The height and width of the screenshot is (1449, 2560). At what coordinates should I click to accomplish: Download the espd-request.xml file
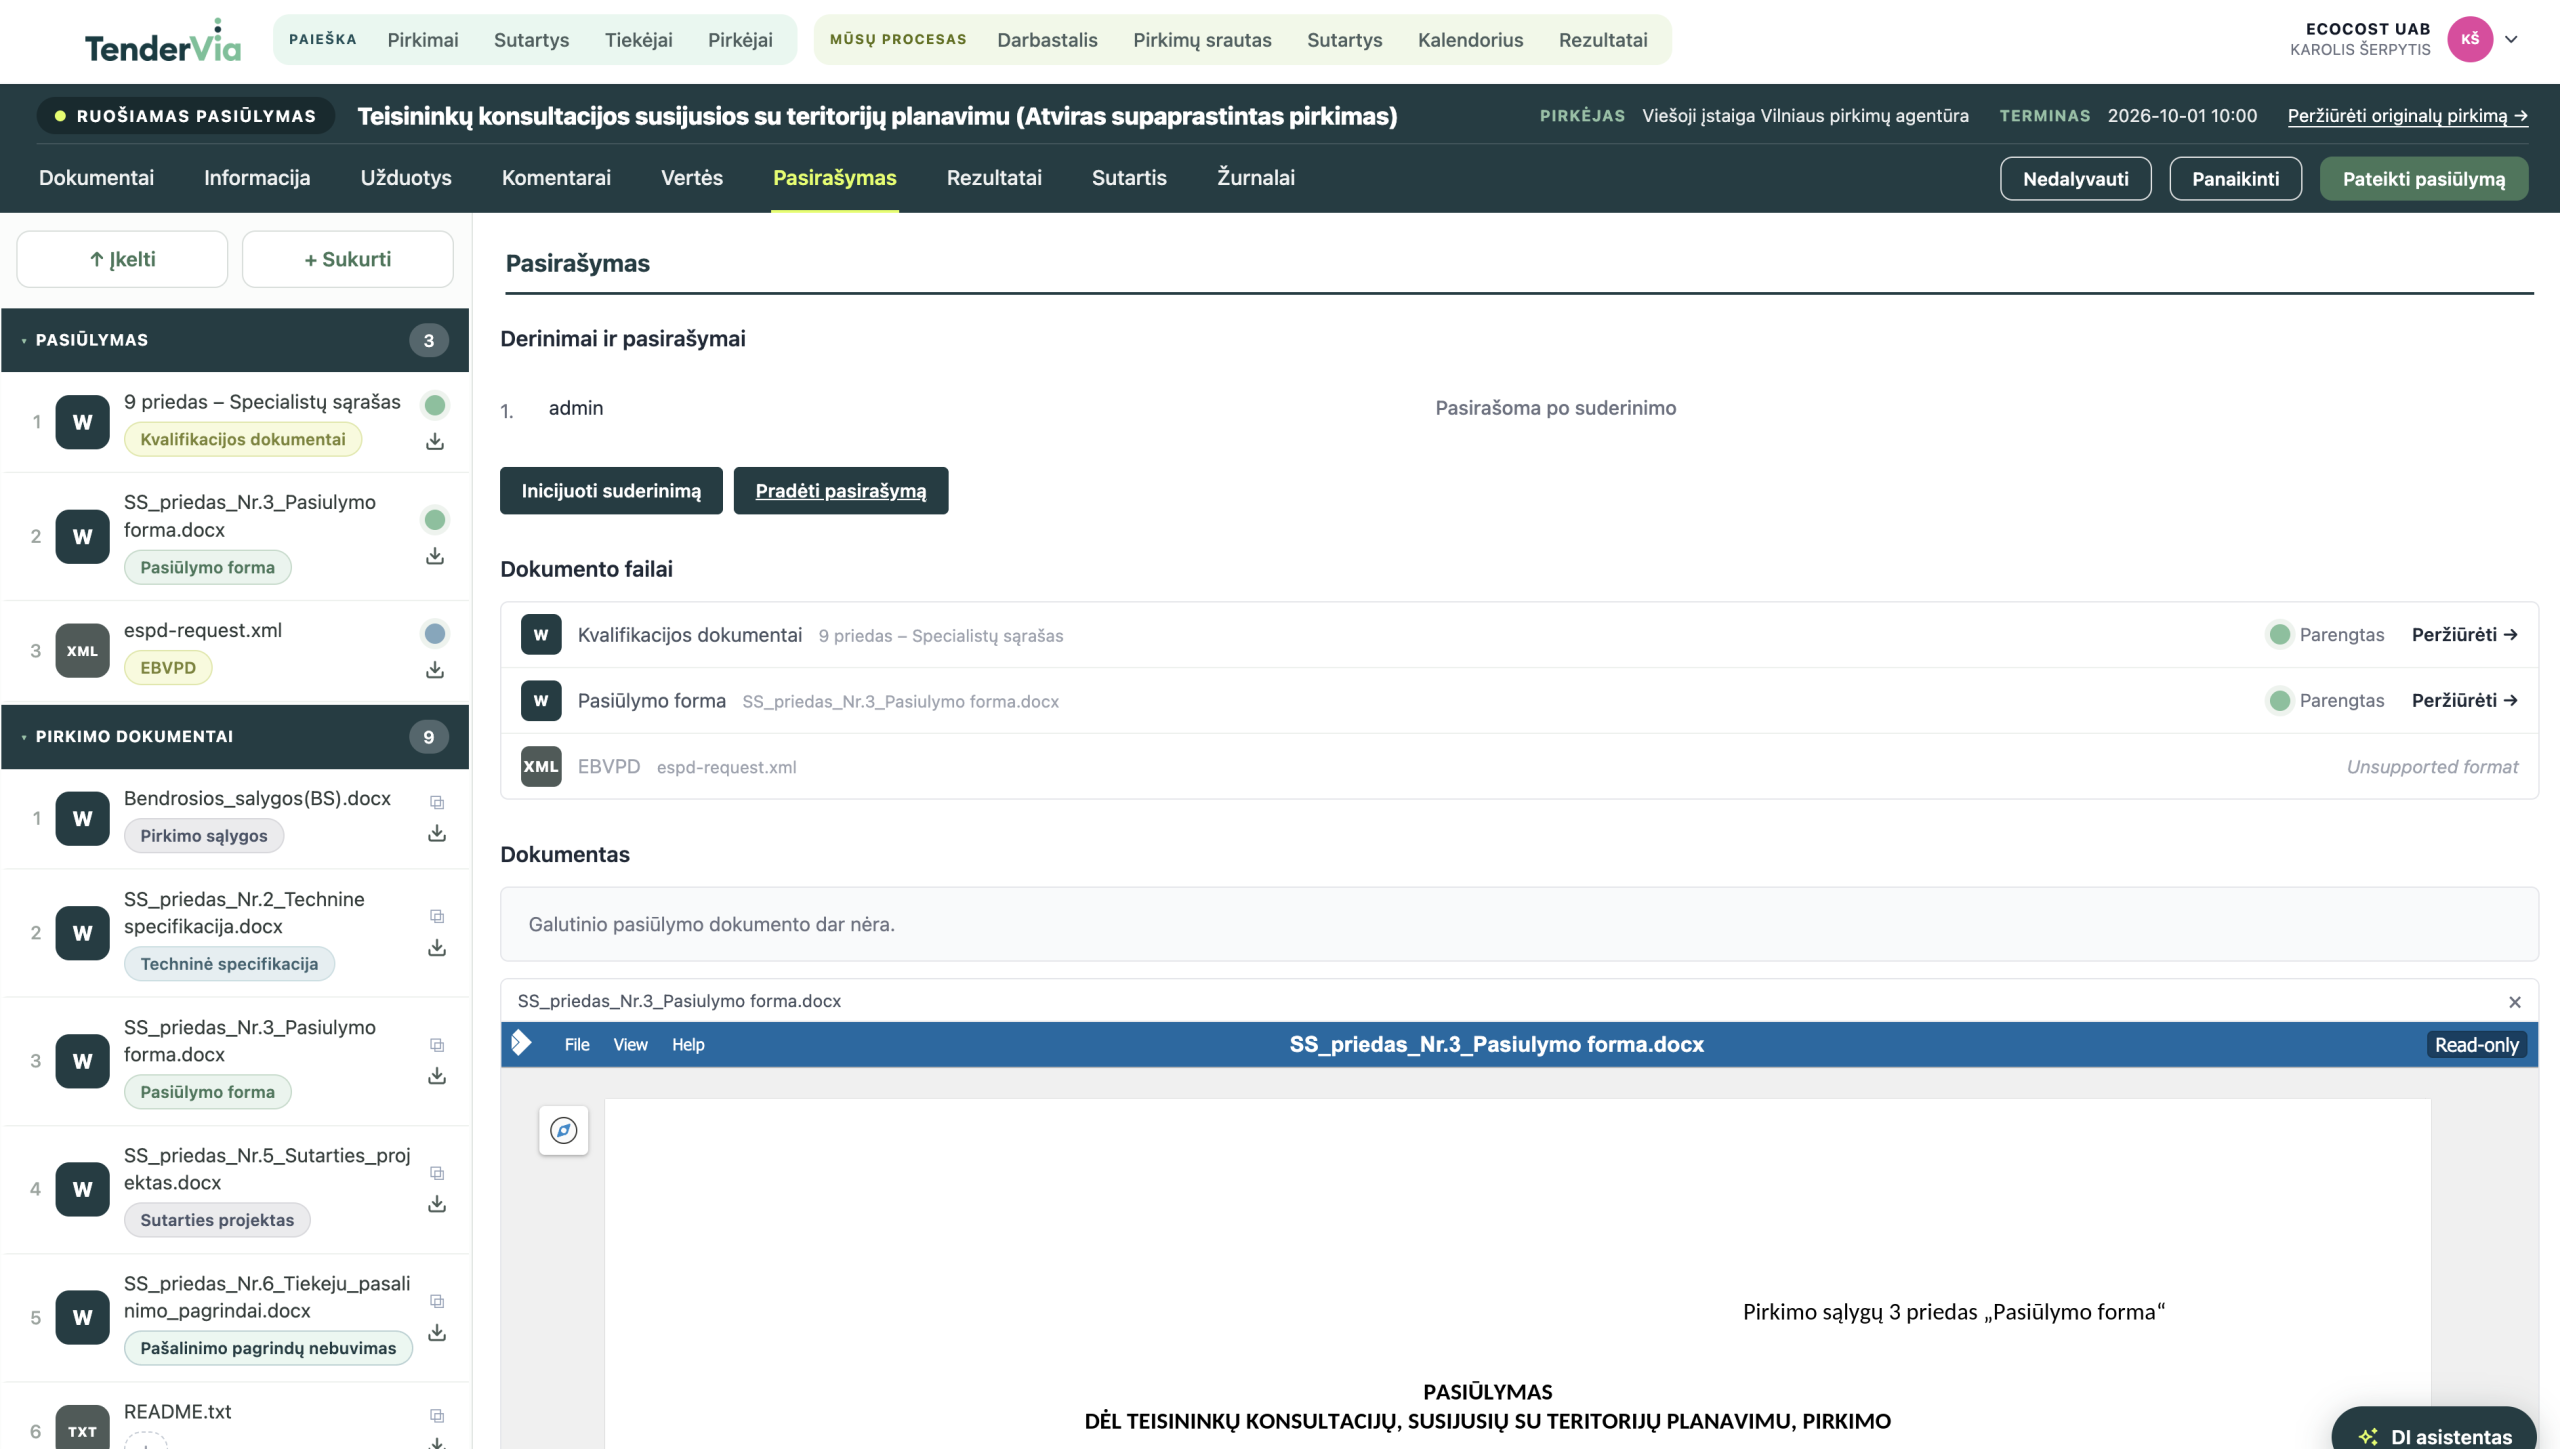pos(435,669)
